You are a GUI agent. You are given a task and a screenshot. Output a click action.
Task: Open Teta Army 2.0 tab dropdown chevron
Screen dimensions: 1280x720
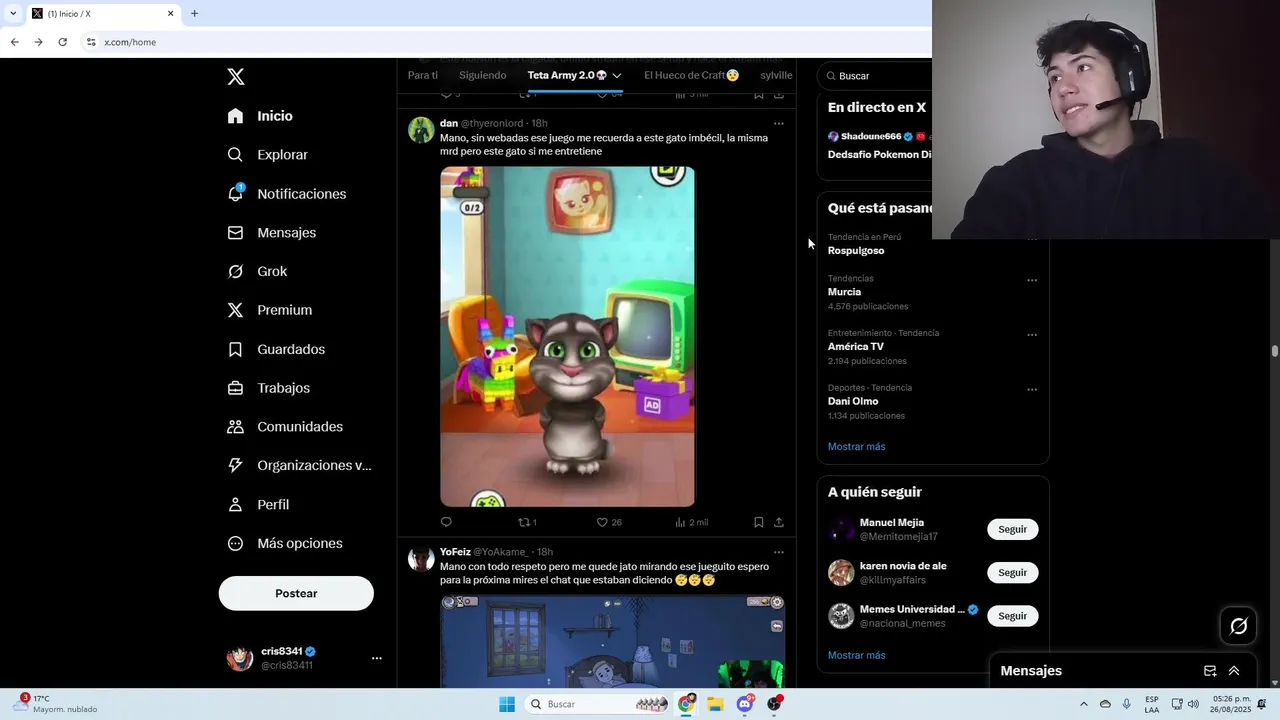point(617,75)
